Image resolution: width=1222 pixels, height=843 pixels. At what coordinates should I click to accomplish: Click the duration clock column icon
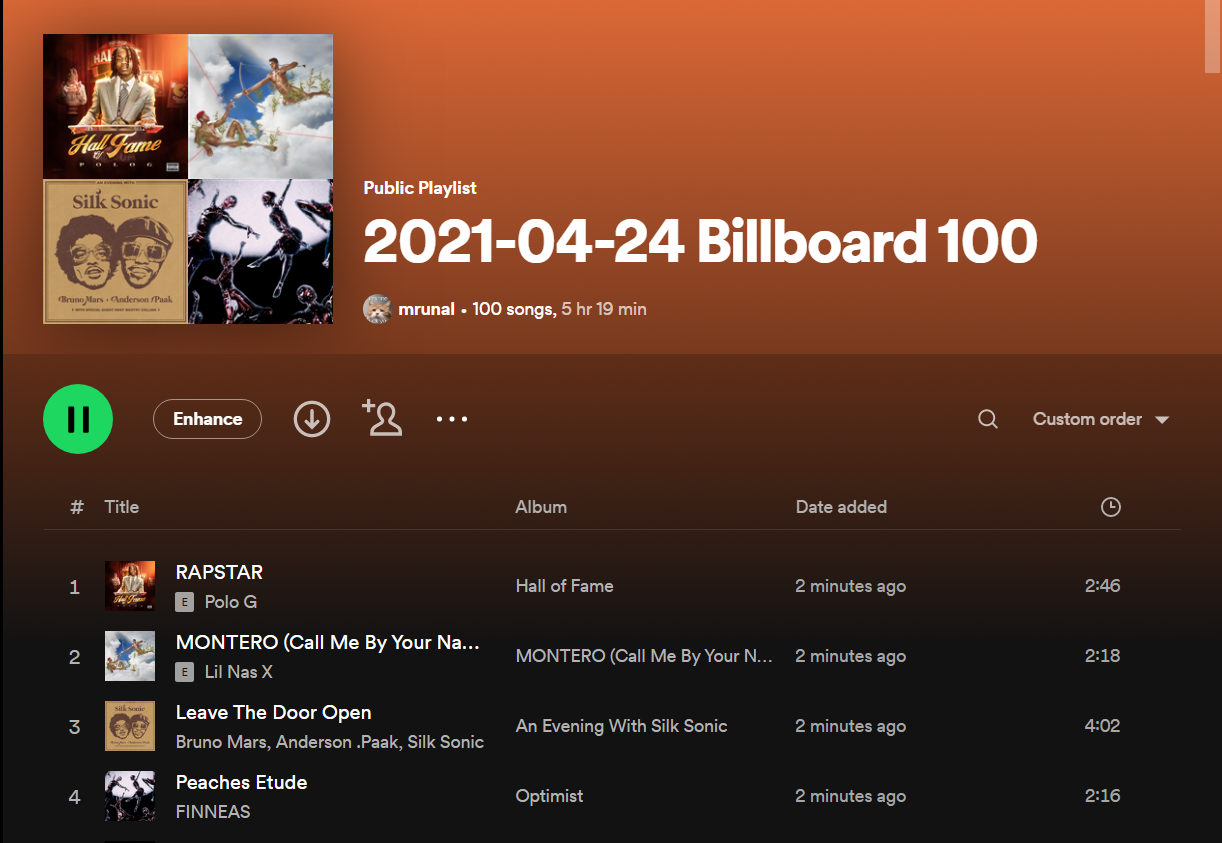click(1110, 507)
